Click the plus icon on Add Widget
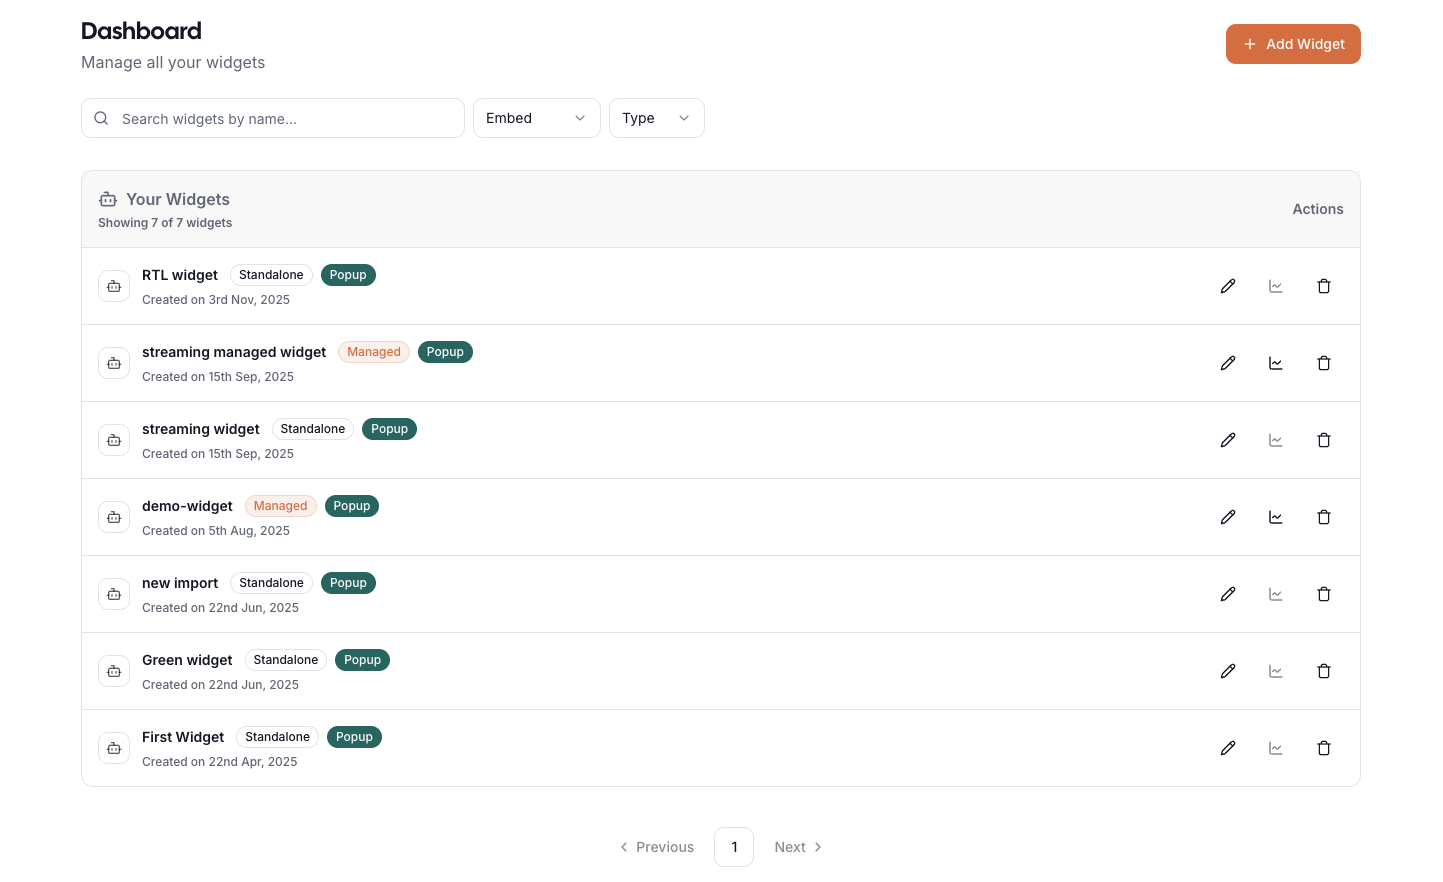1443x882 pixels. coord(1250,44)
